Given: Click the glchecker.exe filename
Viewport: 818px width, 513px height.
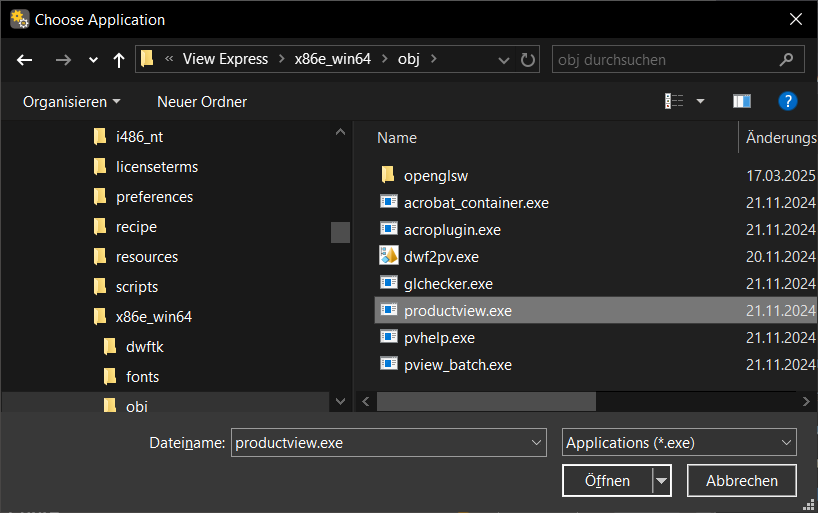Looking at the screenshot, I should [x=448, y=284].
